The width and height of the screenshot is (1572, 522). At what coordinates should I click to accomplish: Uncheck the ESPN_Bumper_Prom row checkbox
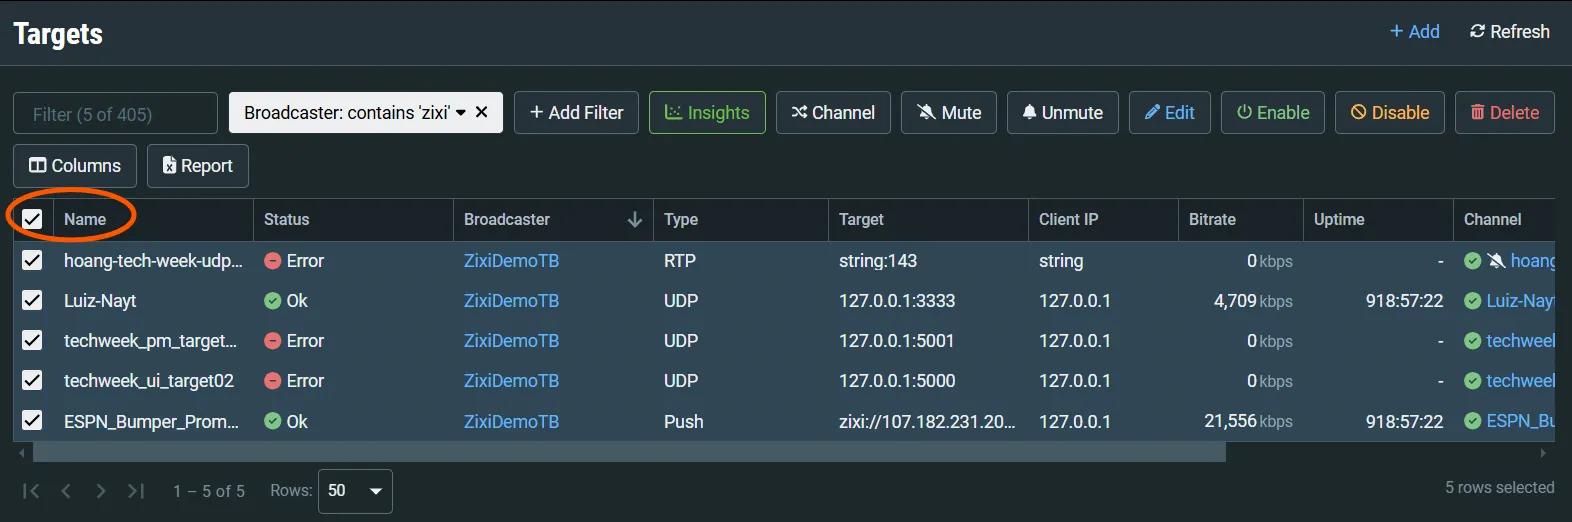point(32,421)
